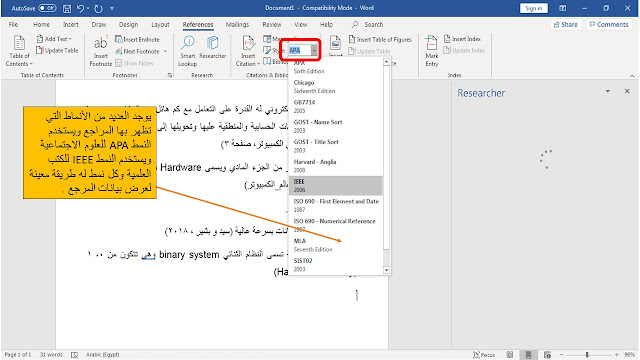Open the citation Style combo box arrow
This screenshot has height=360, width=640.
pos(314,50)
